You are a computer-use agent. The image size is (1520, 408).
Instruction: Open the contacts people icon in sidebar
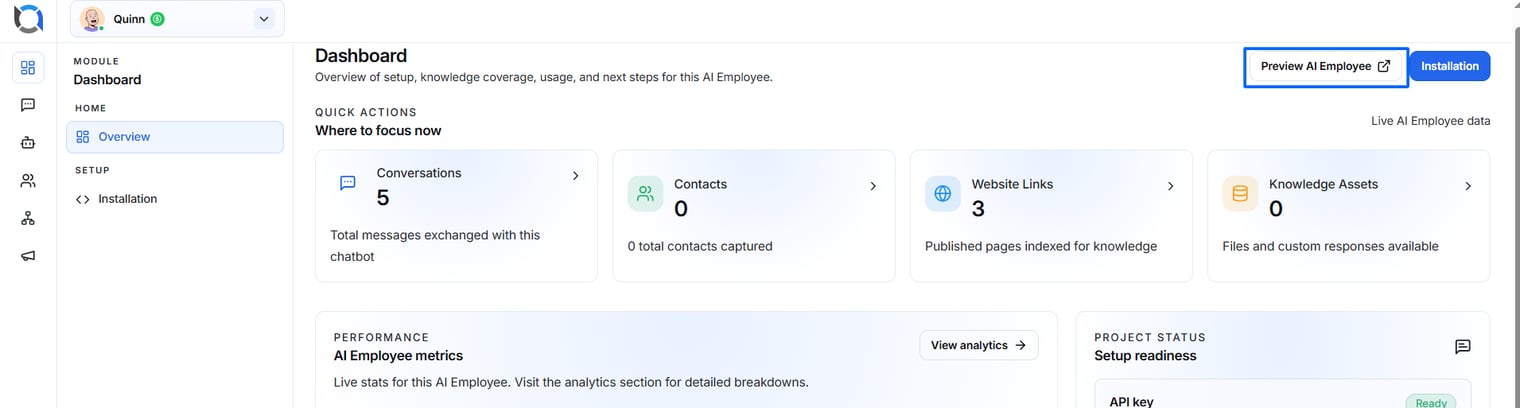(28, 181)
